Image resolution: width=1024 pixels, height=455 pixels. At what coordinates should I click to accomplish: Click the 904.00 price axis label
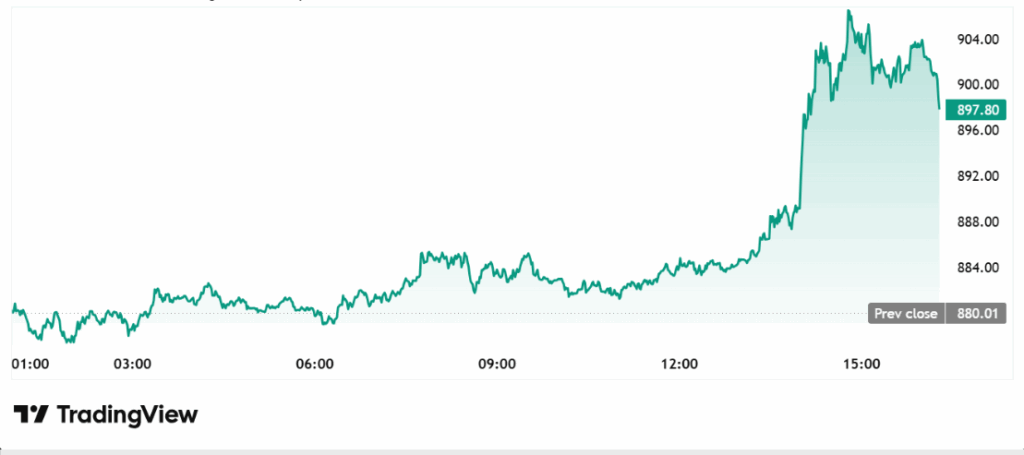[x=978, y=39]
